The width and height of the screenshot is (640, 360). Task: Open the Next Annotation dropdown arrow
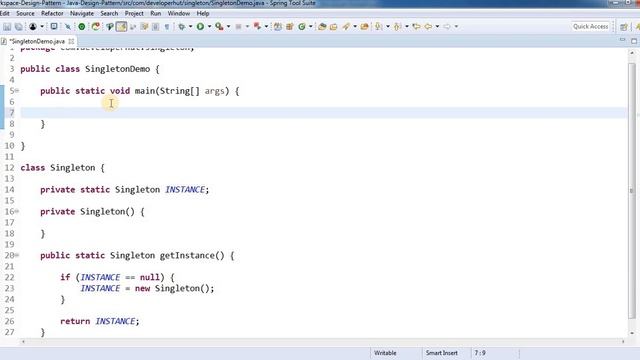pos(388,27)
